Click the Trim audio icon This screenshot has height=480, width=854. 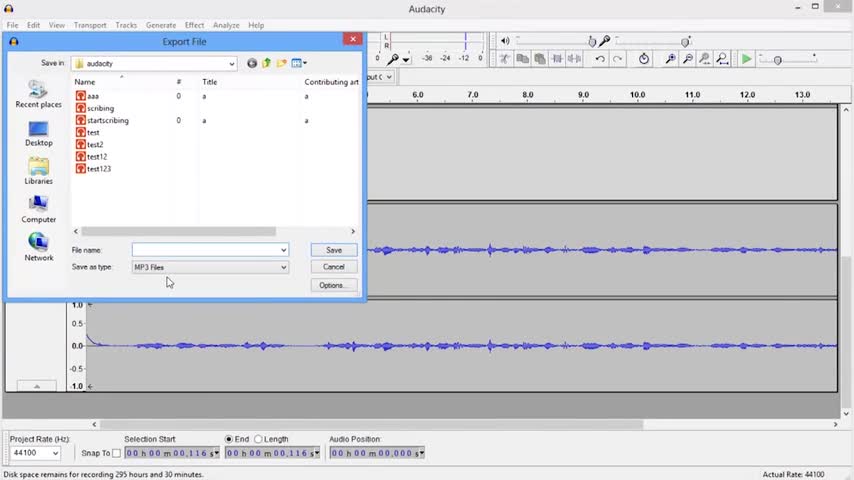pos(557,59)
